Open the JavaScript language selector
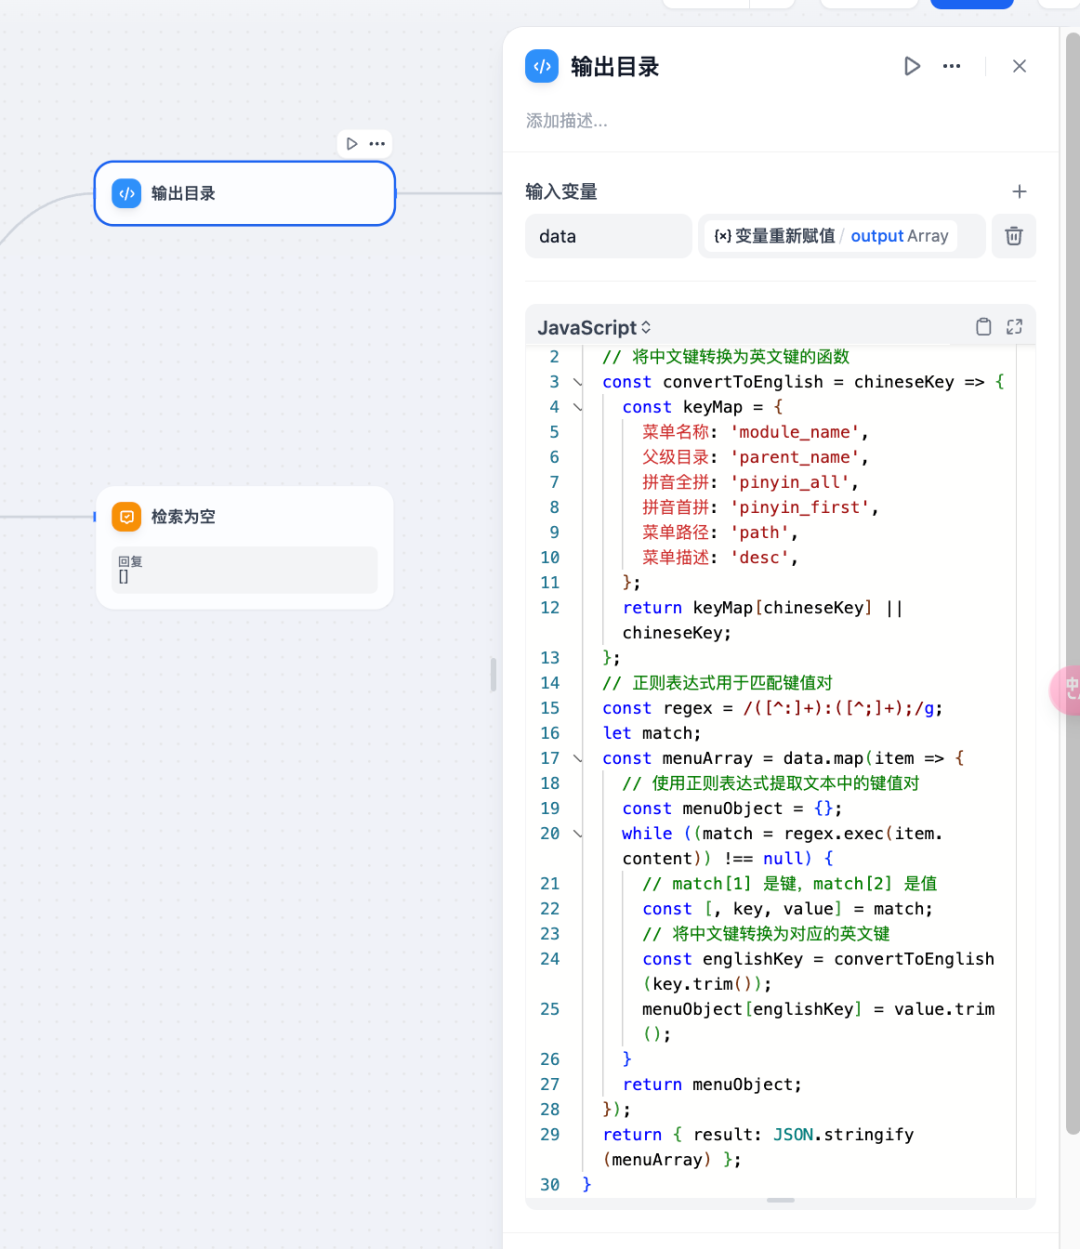 593,326
